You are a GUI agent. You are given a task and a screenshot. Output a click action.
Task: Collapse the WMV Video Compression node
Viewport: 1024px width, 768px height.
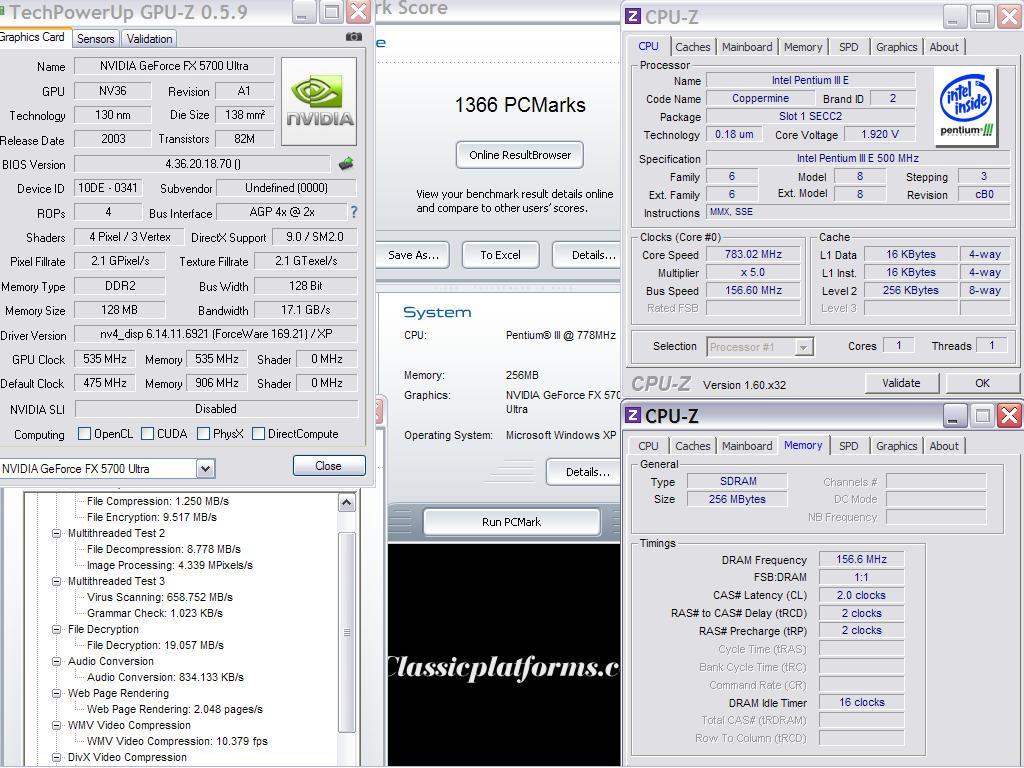57,725
